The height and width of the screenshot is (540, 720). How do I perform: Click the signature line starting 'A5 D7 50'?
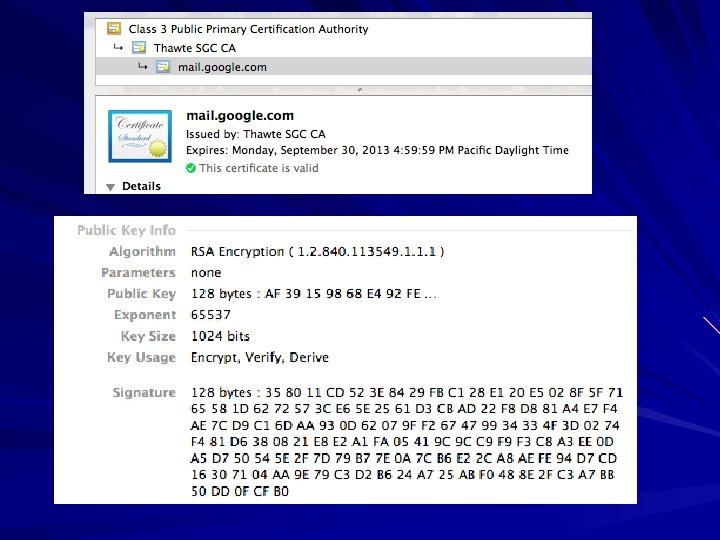point(404,458)
